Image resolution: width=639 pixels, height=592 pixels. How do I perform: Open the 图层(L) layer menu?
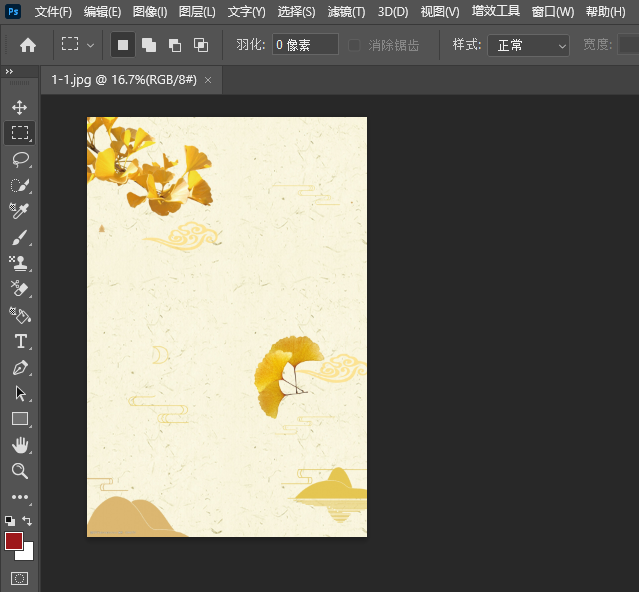coord(197,12)
